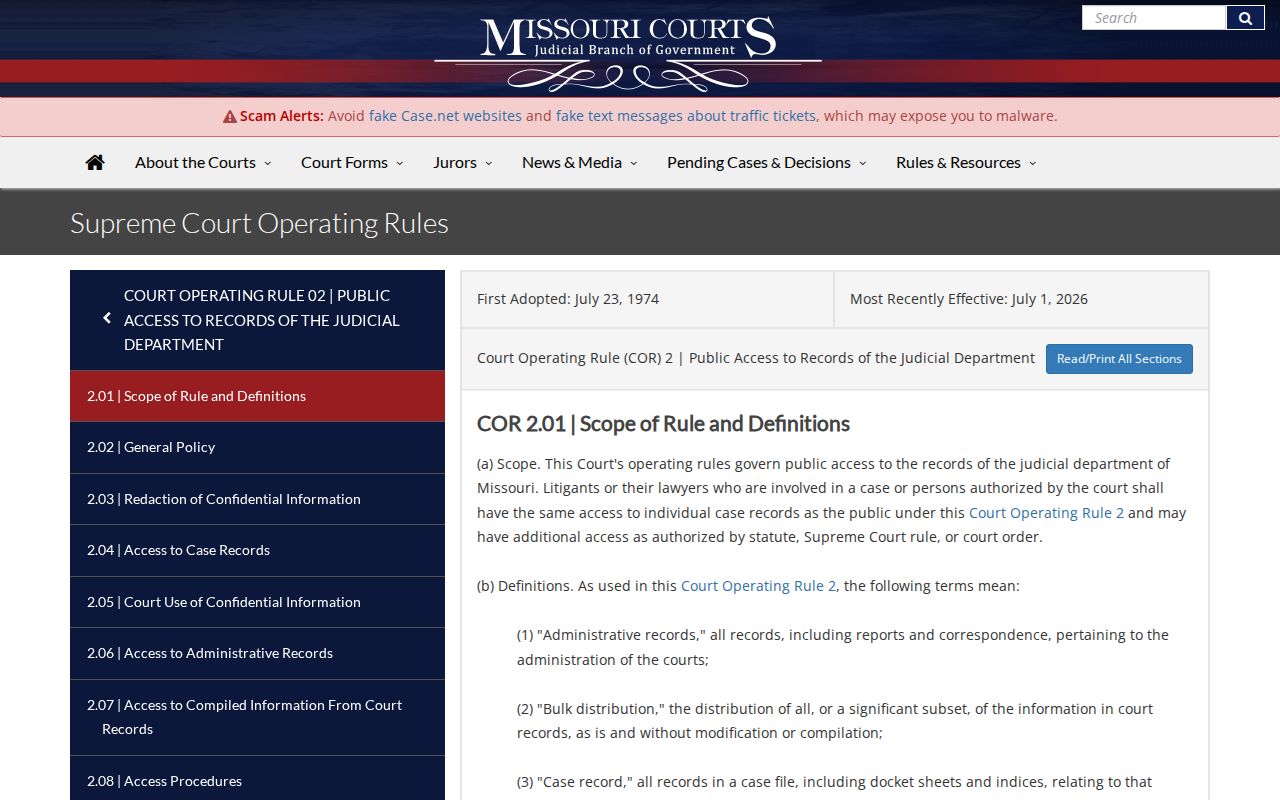Click the Court Operating Rule 02 sidebar header
Image resolution: width=1280 pixels, height=800 pixels.
(x=257, y=320)
